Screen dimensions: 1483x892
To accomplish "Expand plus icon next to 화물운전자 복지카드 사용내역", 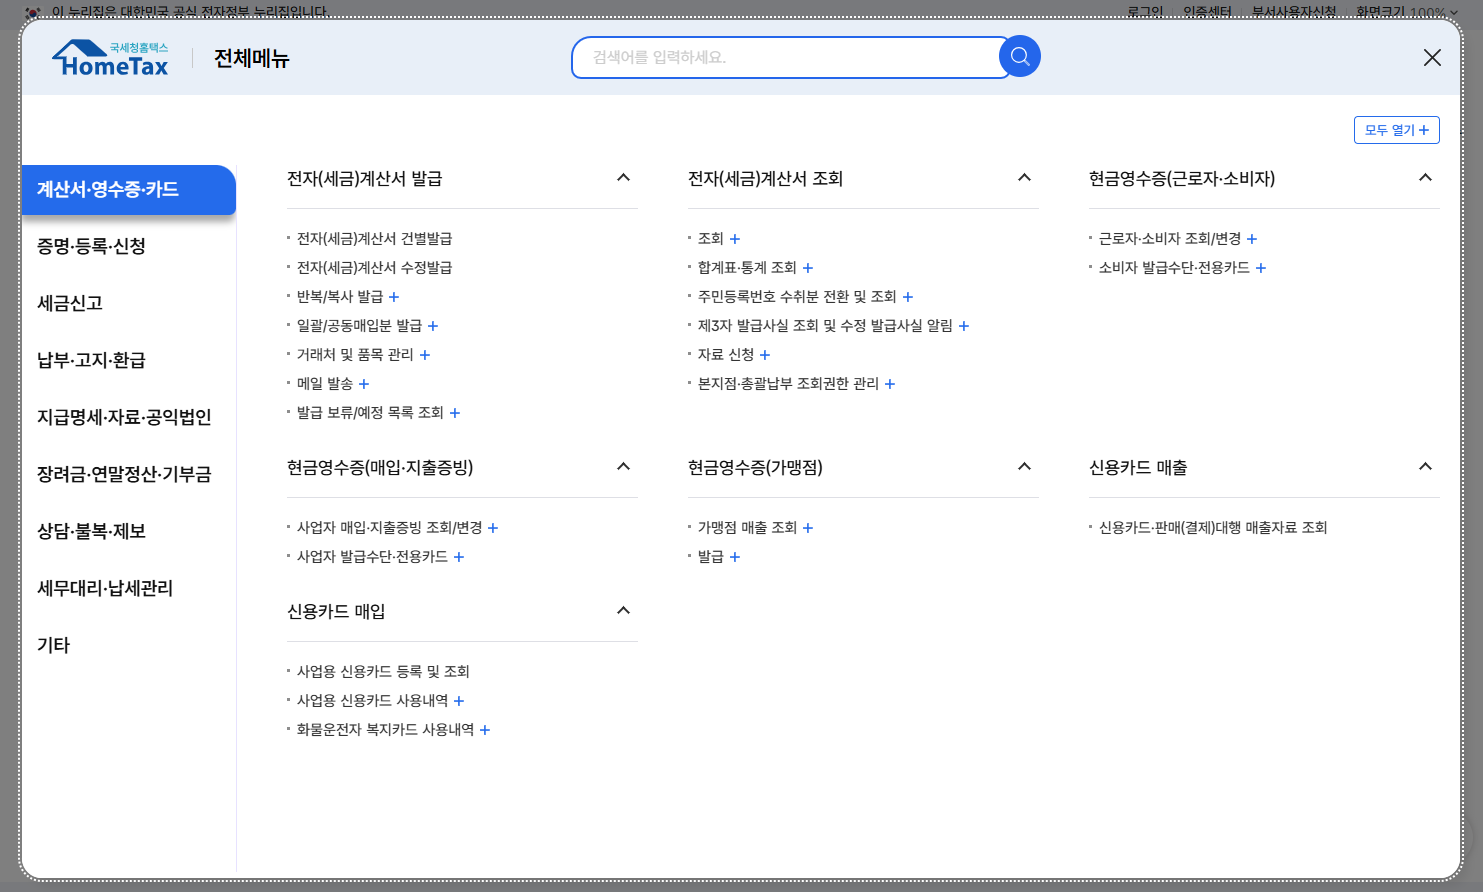I will click(485, 730).
